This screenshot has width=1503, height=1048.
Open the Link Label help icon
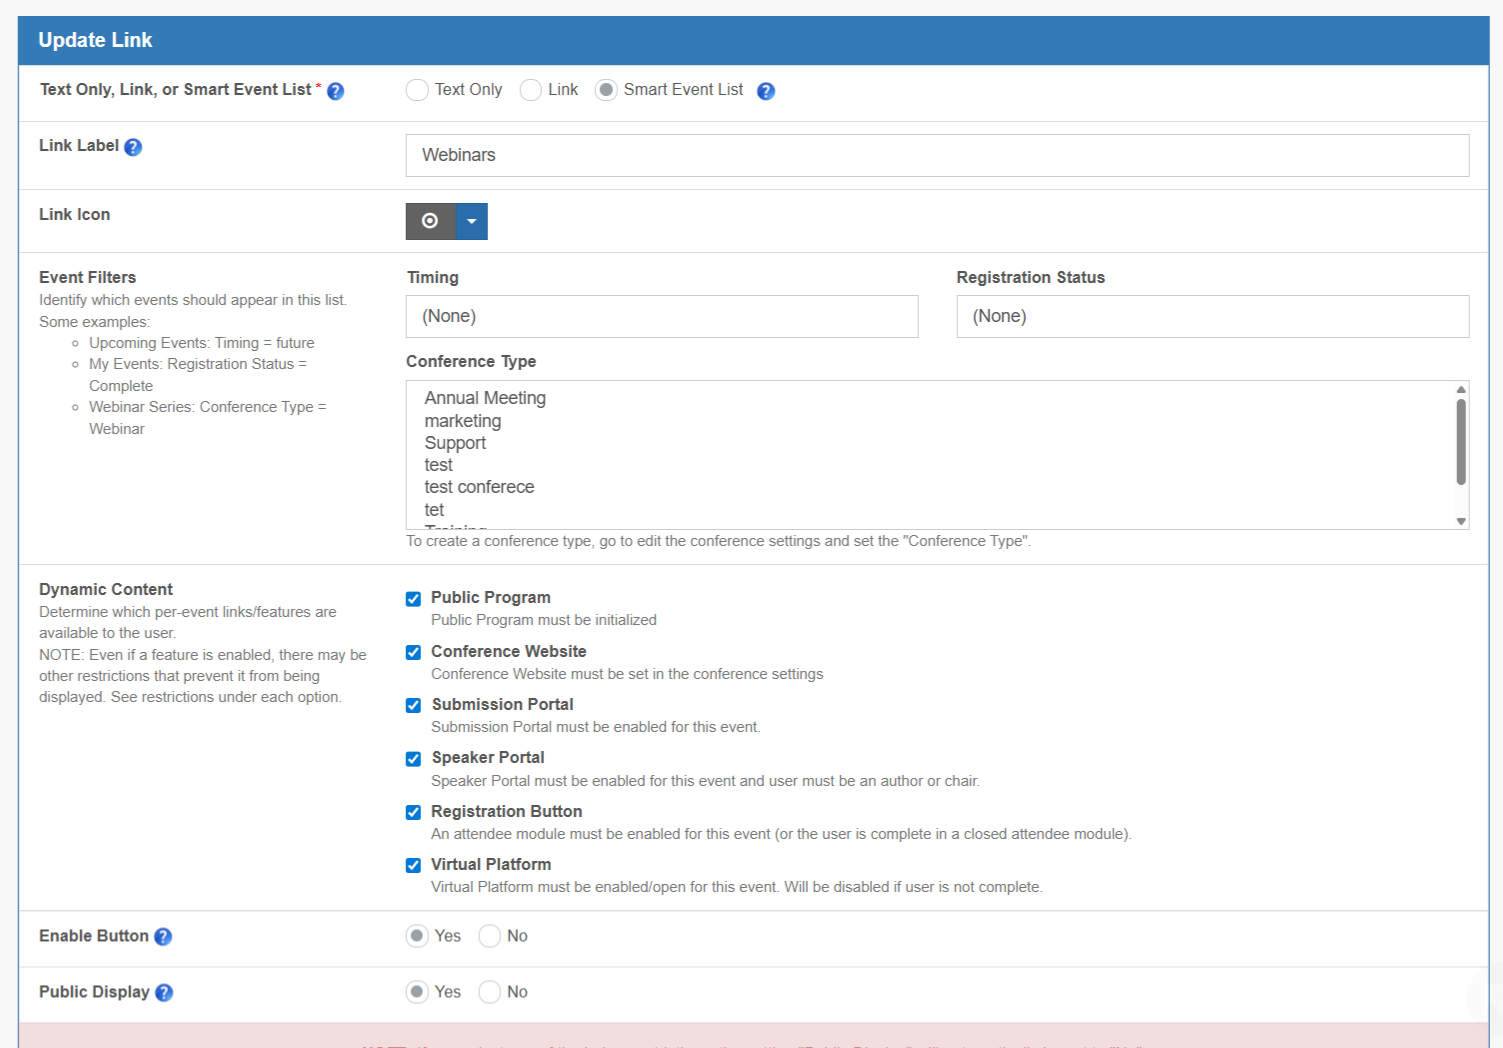(133, 147)
